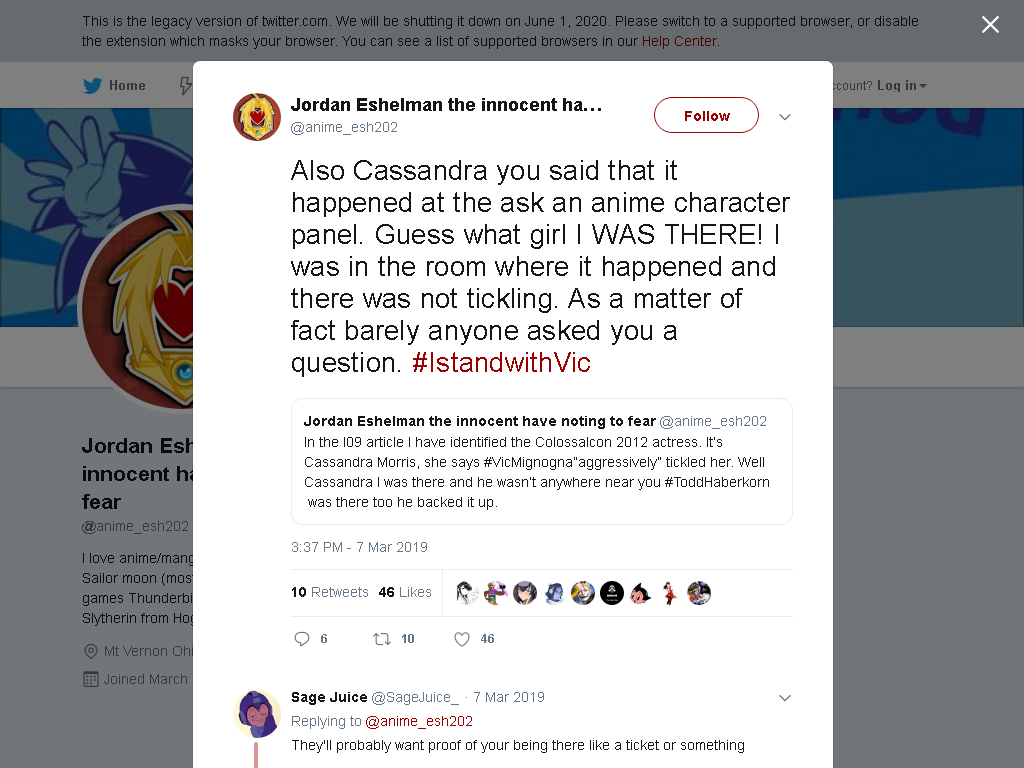Viewport: 1024px width, 768px height.
Task: Expand options chevron on Sage Juice reply
Action: coord(785,698)
